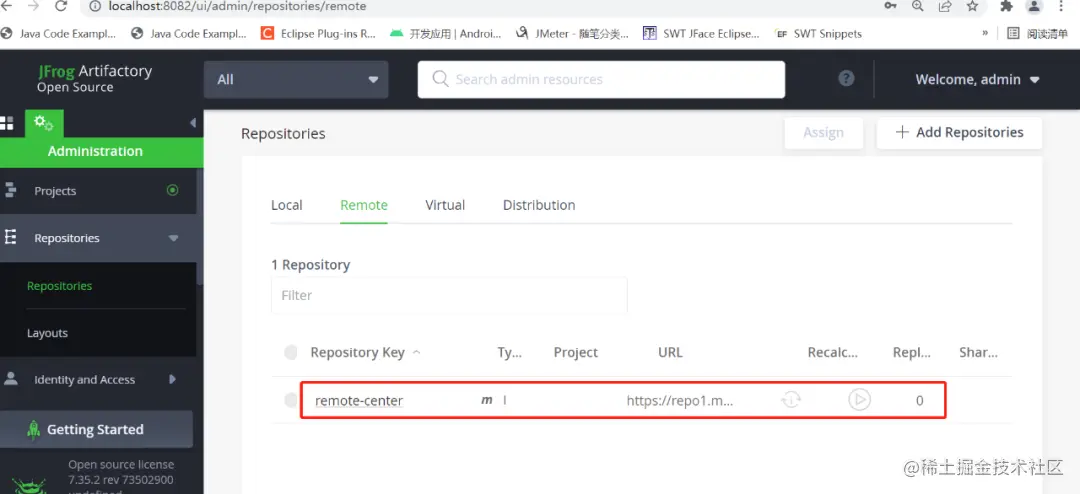Click the Repl... column header
1080x494 pixels.
point(912,352)
